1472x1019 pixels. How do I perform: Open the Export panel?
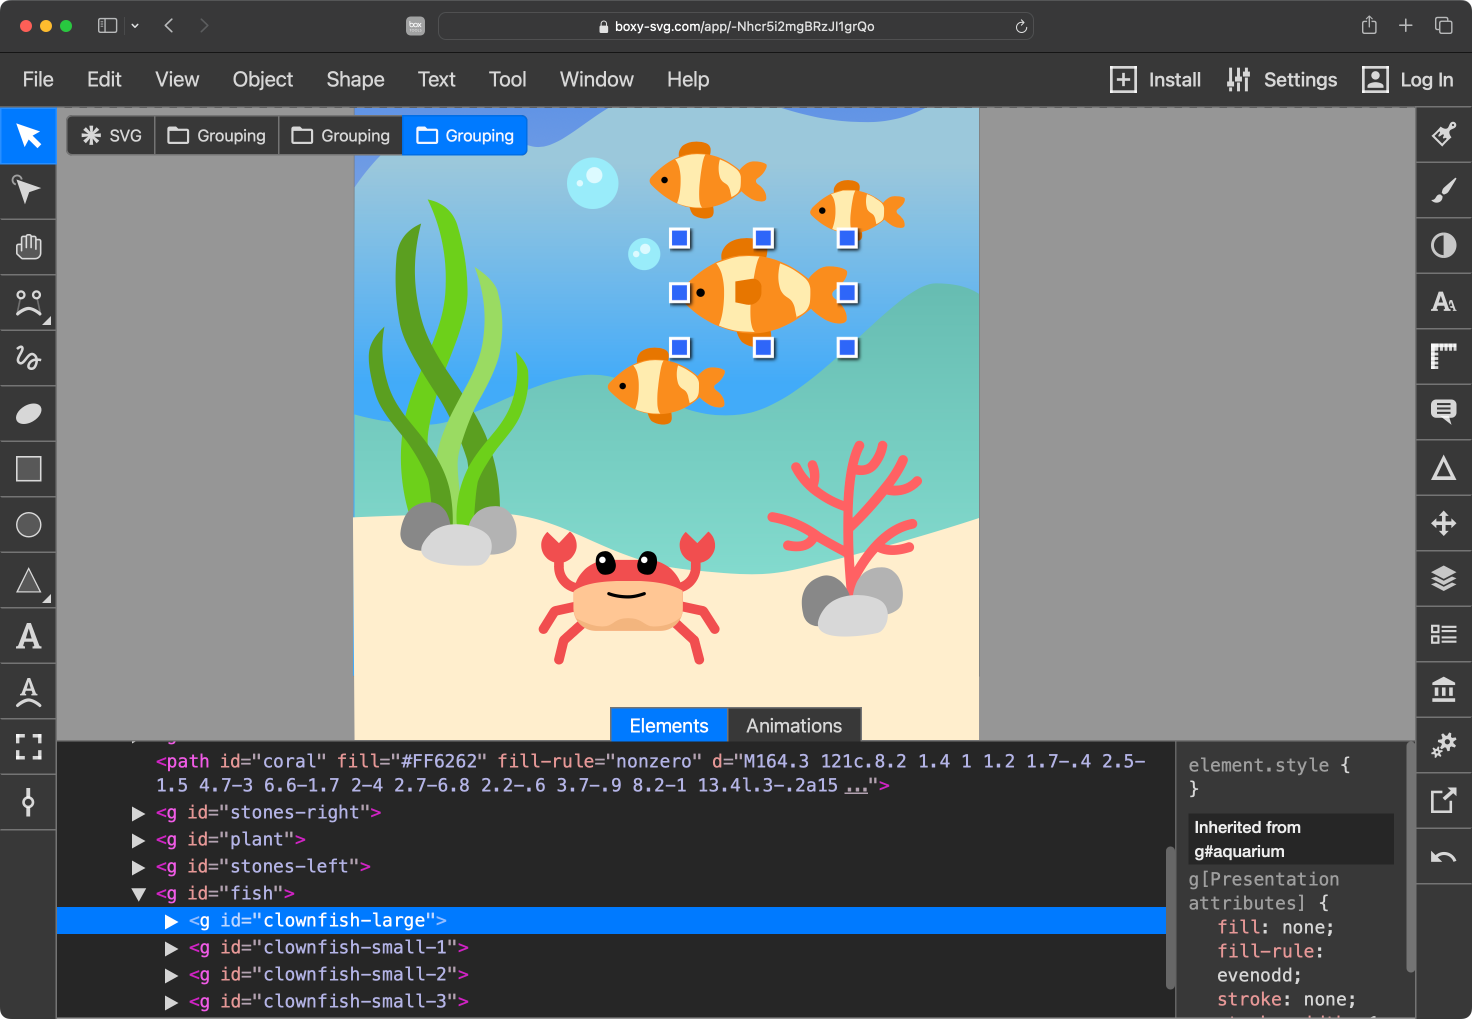[1443, 801]
